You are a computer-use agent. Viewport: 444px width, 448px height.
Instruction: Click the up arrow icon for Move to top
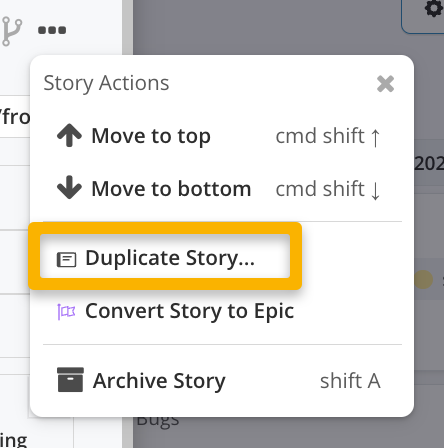69,135
